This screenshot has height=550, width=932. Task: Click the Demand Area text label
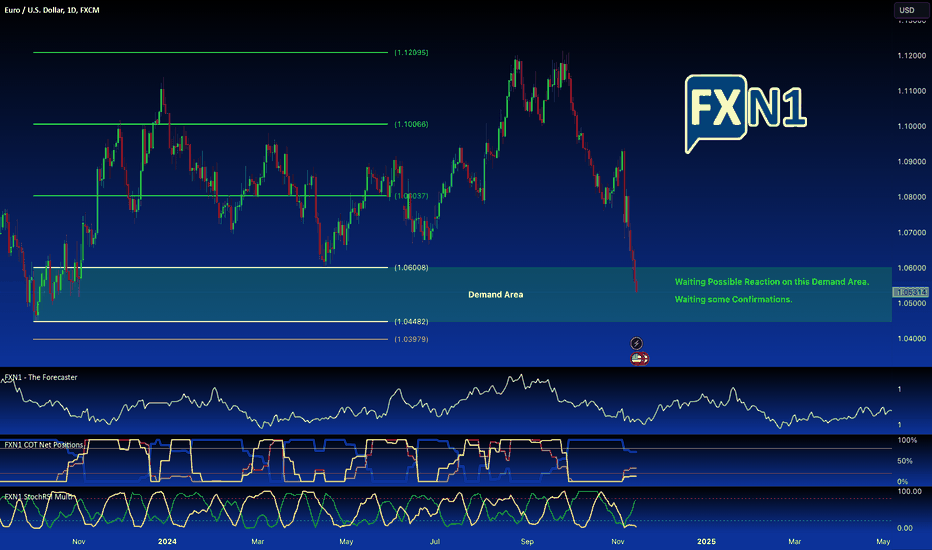[496, 295]
